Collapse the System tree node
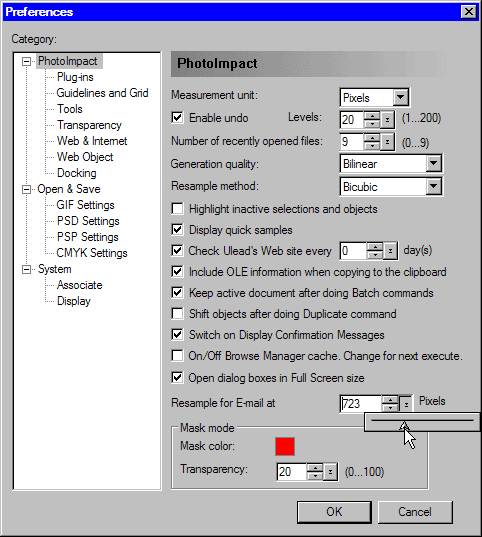This screenshot has height=537, width=482. click(26, 270)
